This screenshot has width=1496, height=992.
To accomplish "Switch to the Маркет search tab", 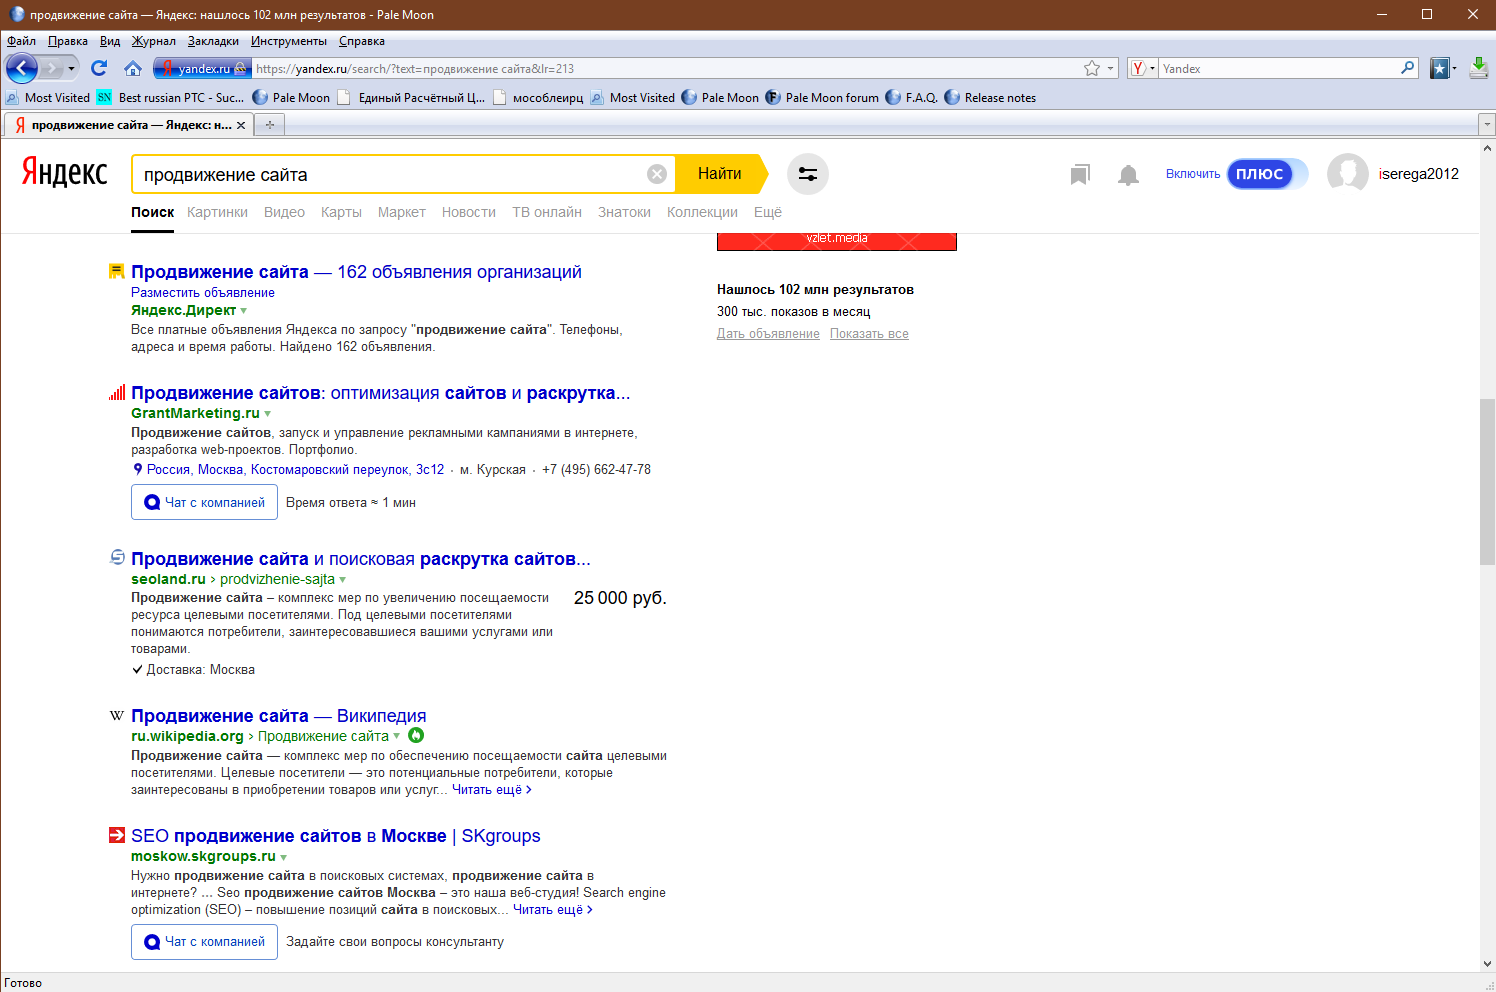I will (402, 212).
